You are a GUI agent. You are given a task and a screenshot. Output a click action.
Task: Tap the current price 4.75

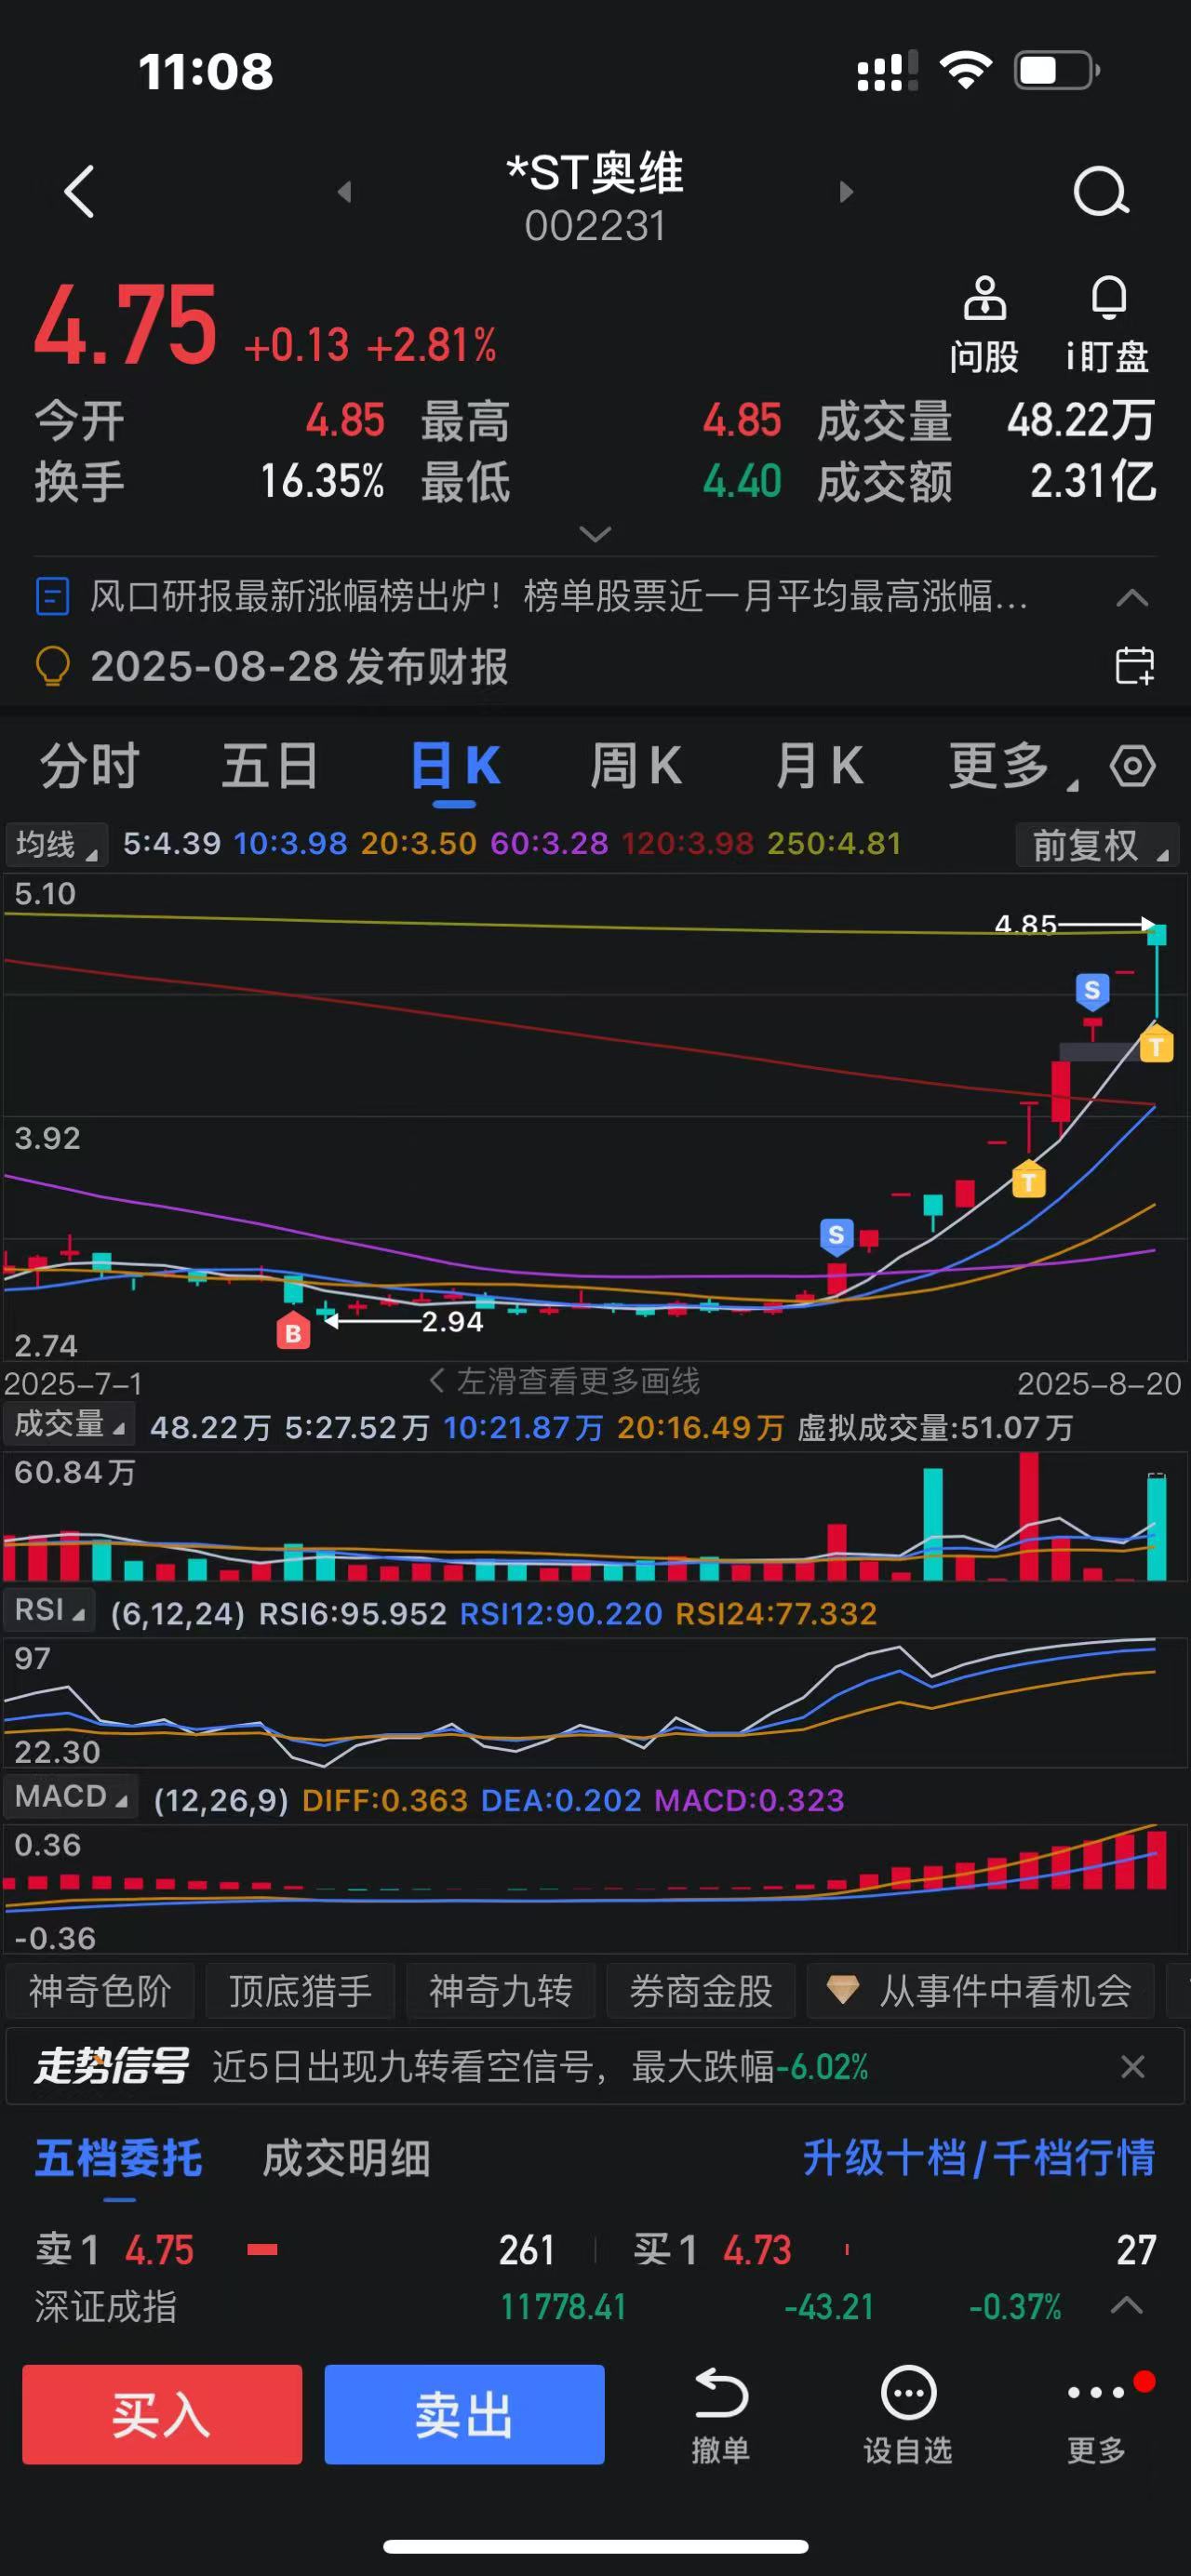coord(126,324)
